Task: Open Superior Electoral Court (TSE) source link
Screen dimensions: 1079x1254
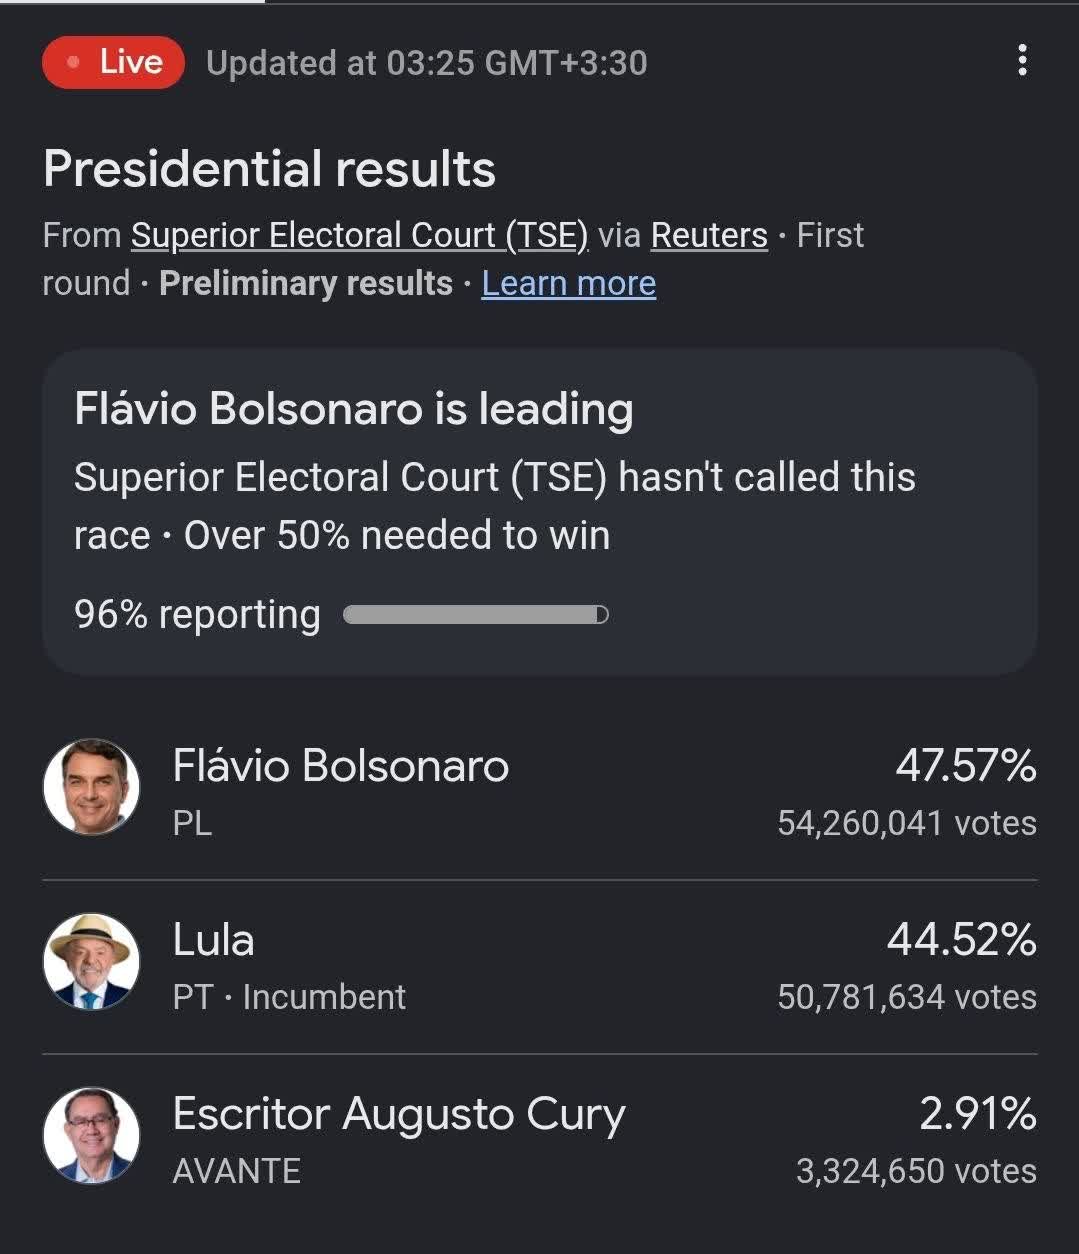Action: pyautogui.click(x=360, y=235)
